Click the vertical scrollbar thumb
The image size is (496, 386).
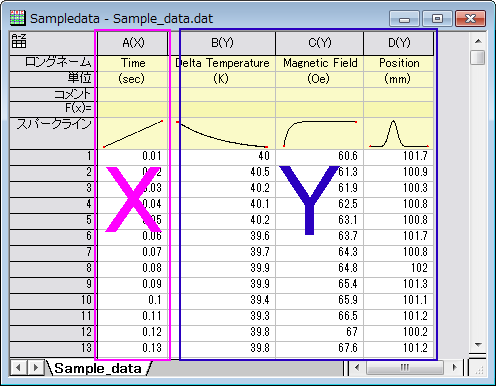point(478,57)
